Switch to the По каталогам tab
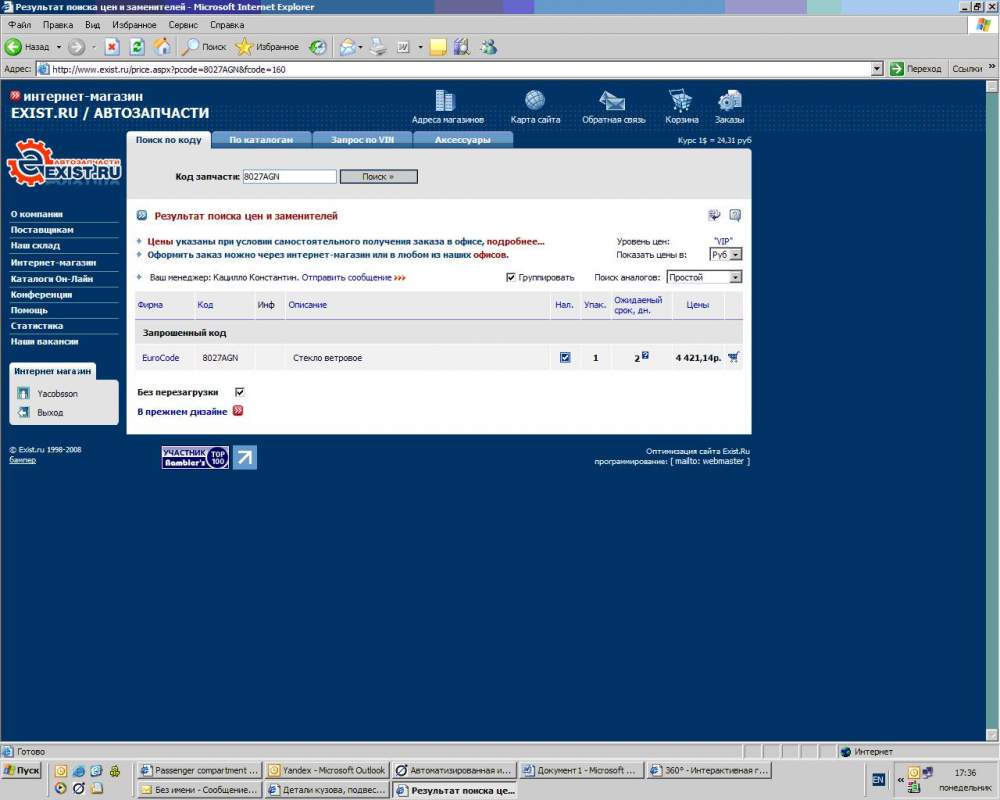This screenshot has width=1000, height=800. click(261, 140)
